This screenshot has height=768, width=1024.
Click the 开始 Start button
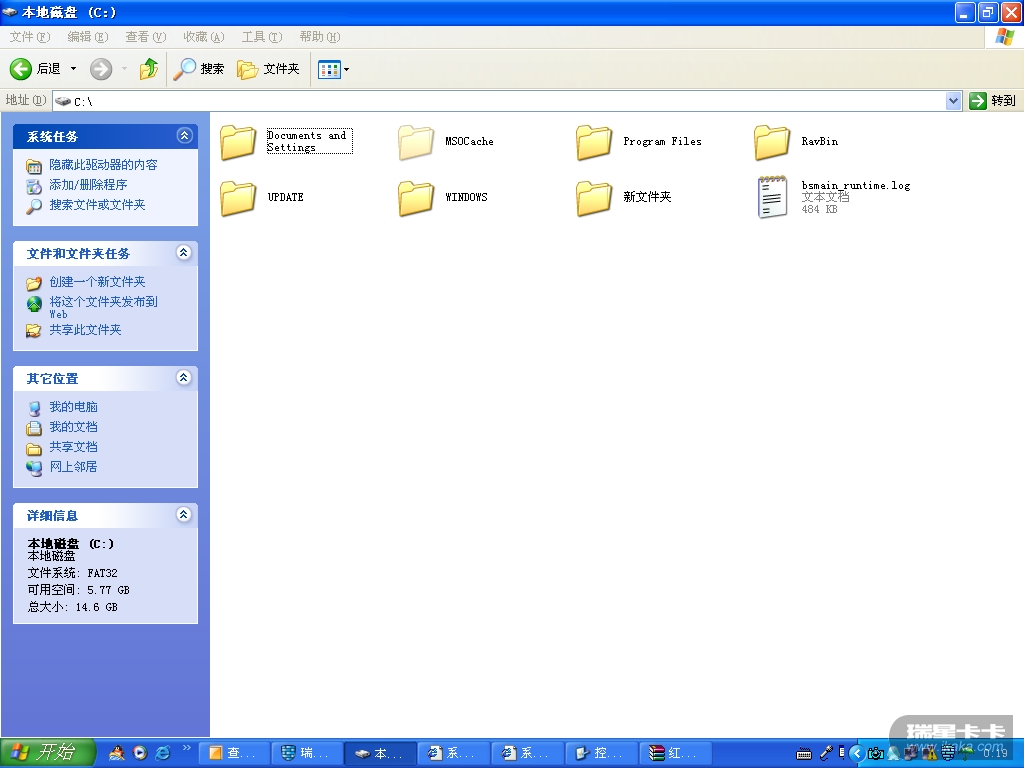coord(47,753)
